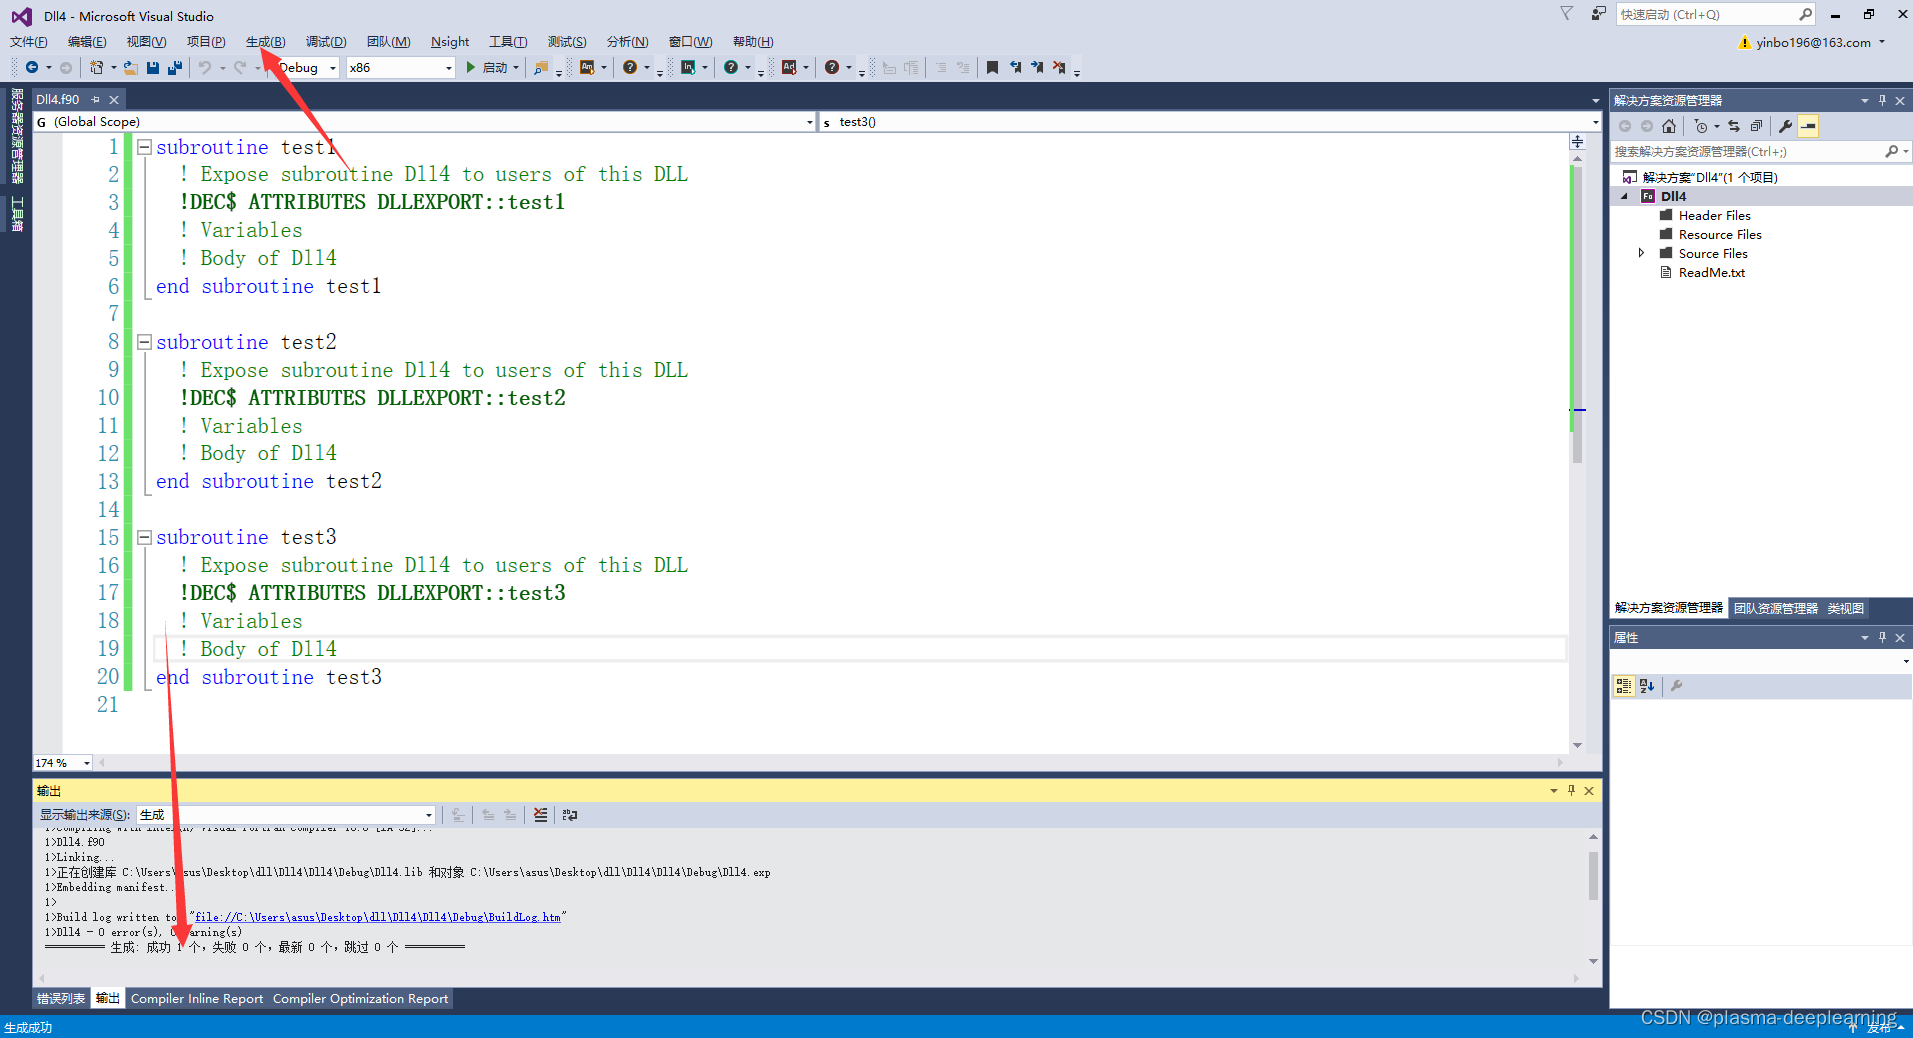Open project properties with wrench icon
1913x1038 pixels.
[x=1786, y=126]
